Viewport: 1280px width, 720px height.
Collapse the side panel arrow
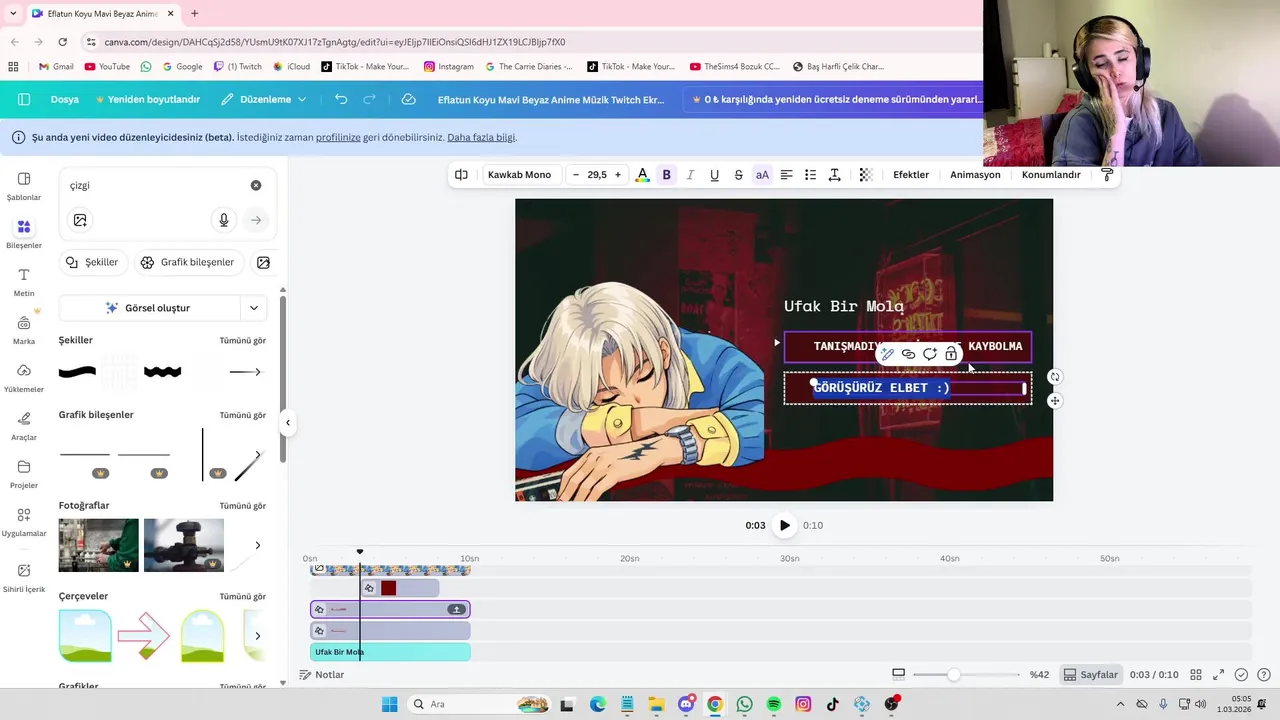[x=288, y=422]
